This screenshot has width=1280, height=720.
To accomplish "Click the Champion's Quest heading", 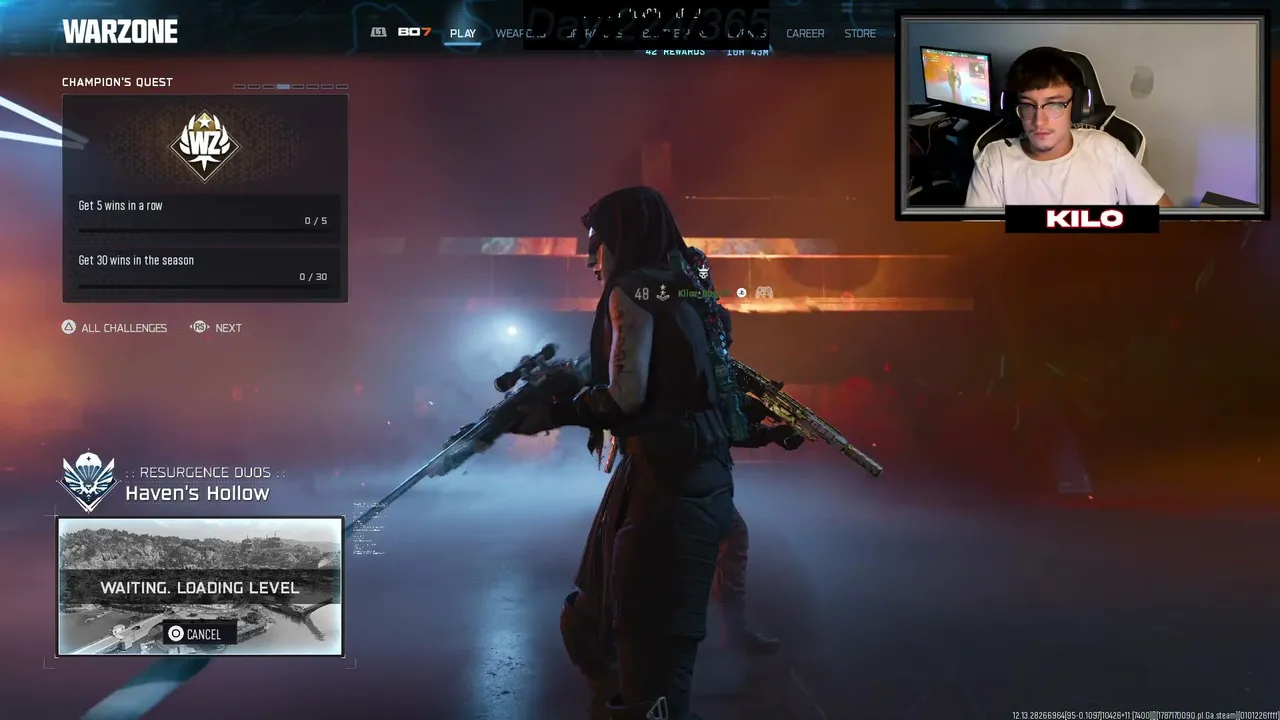I will [117, 82].
